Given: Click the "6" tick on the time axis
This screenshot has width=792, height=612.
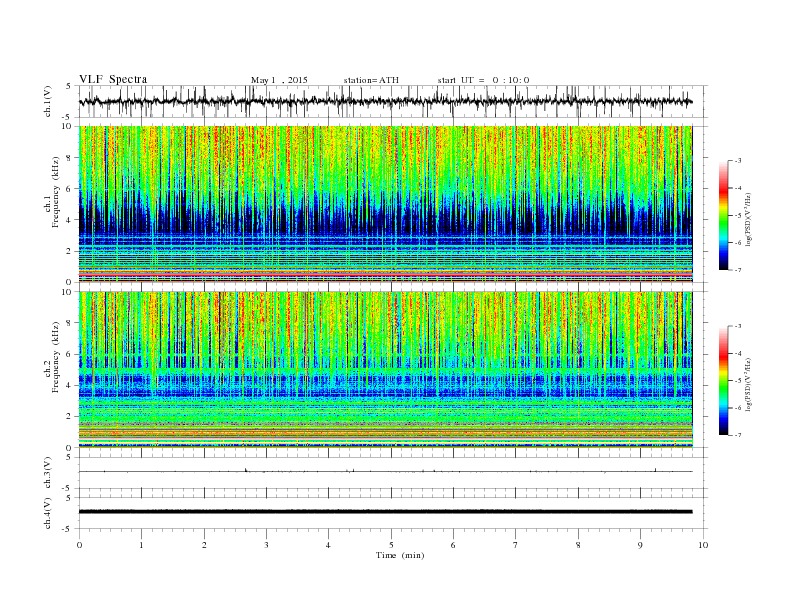Looking at the screenshot, I should click(x=453, y=545).
